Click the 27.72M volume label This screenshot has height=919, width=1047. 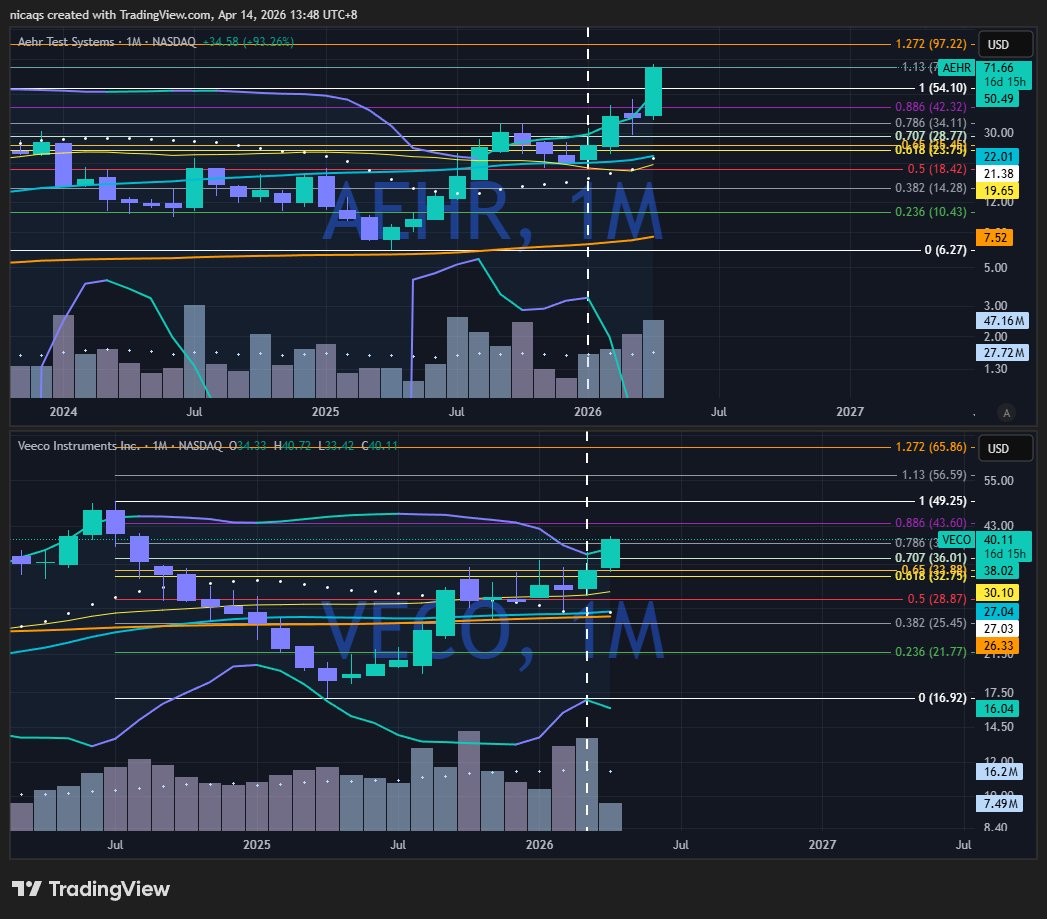point(1004,353)
